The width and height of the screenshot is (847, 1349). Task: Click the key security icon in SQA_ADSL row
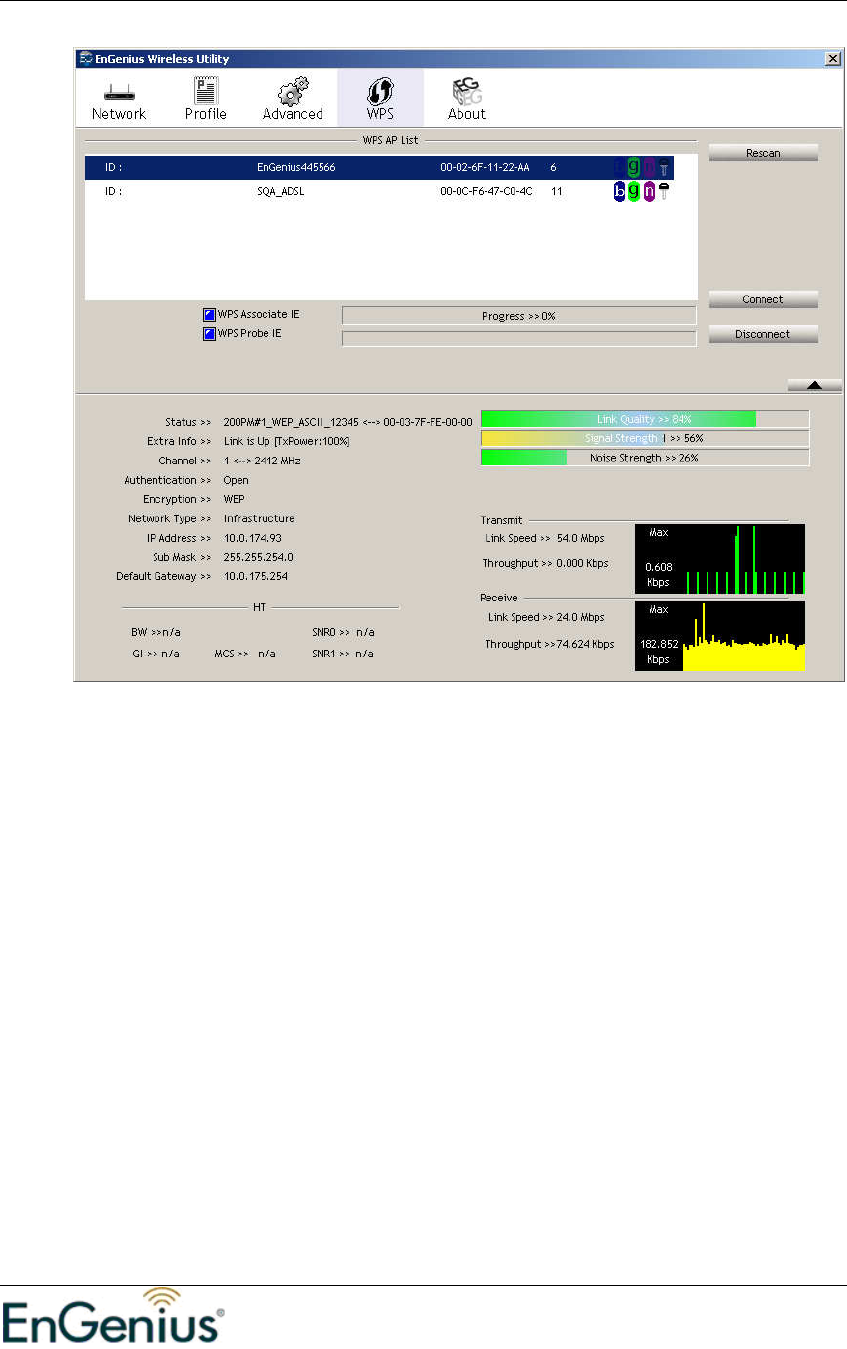coord(663,190)
